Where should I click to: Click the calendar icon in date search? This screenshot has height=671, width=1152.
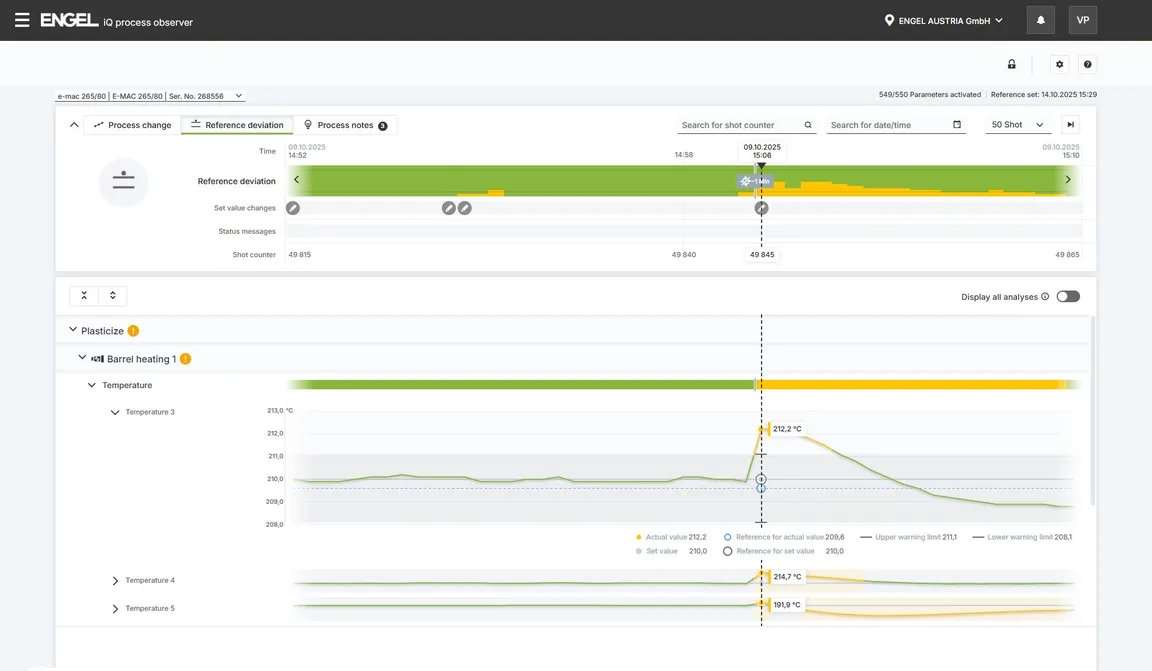(x=957, y=125)
